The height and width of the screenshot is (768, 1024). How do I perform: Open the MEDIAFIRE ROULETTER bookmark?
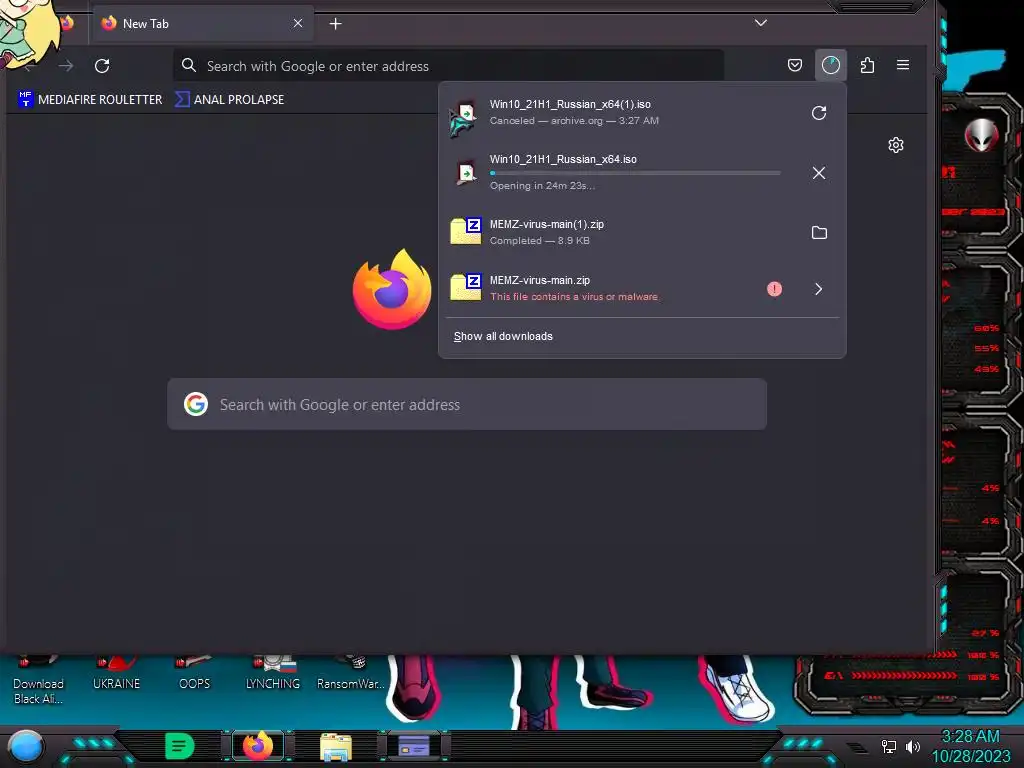point(90,99)
